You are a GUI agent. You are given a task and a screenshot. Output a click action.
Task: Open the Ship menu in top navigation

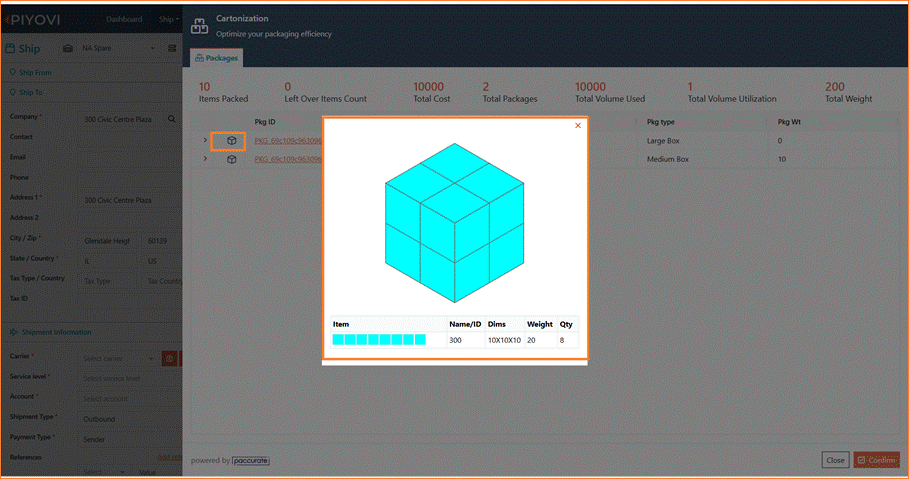169,19
